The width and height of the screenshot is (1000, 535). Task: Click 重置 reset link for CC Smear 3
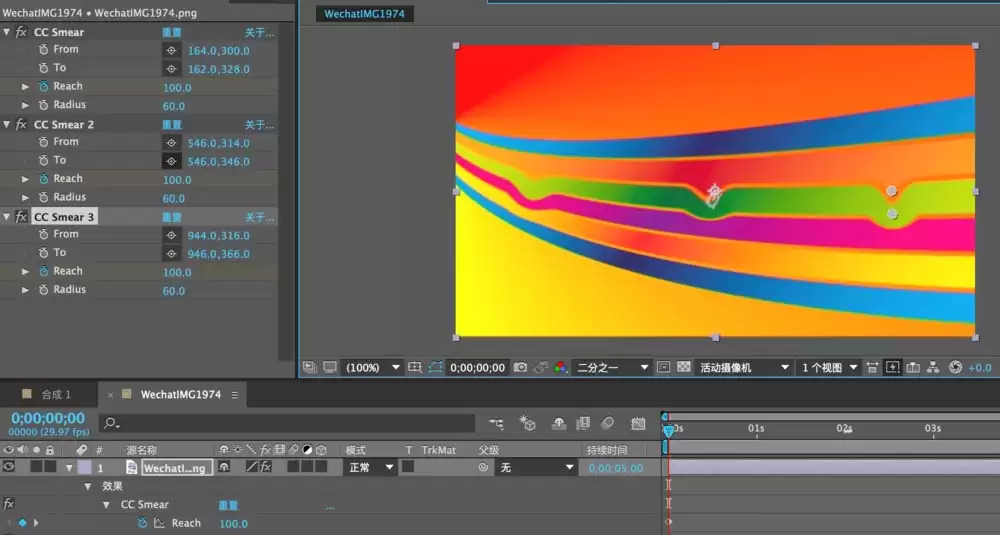pos(172,217)
